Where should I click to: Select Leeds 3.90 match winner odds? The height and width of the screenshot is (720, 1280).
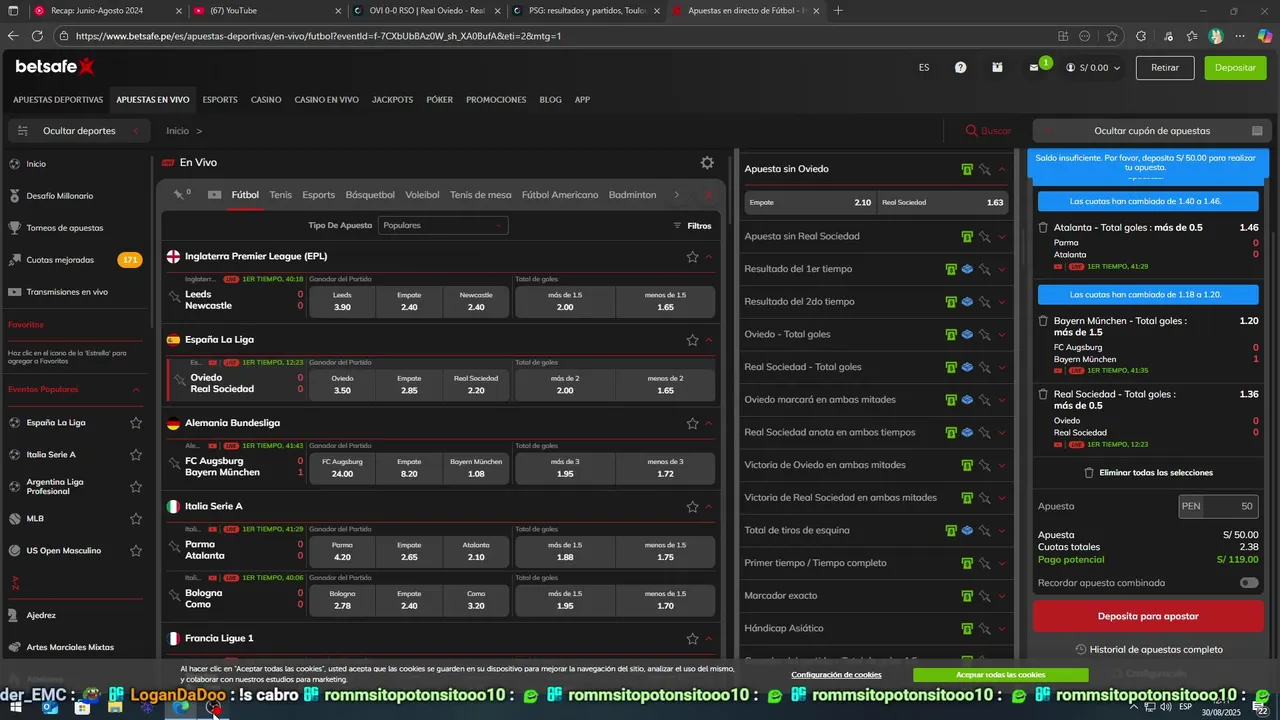342,302
